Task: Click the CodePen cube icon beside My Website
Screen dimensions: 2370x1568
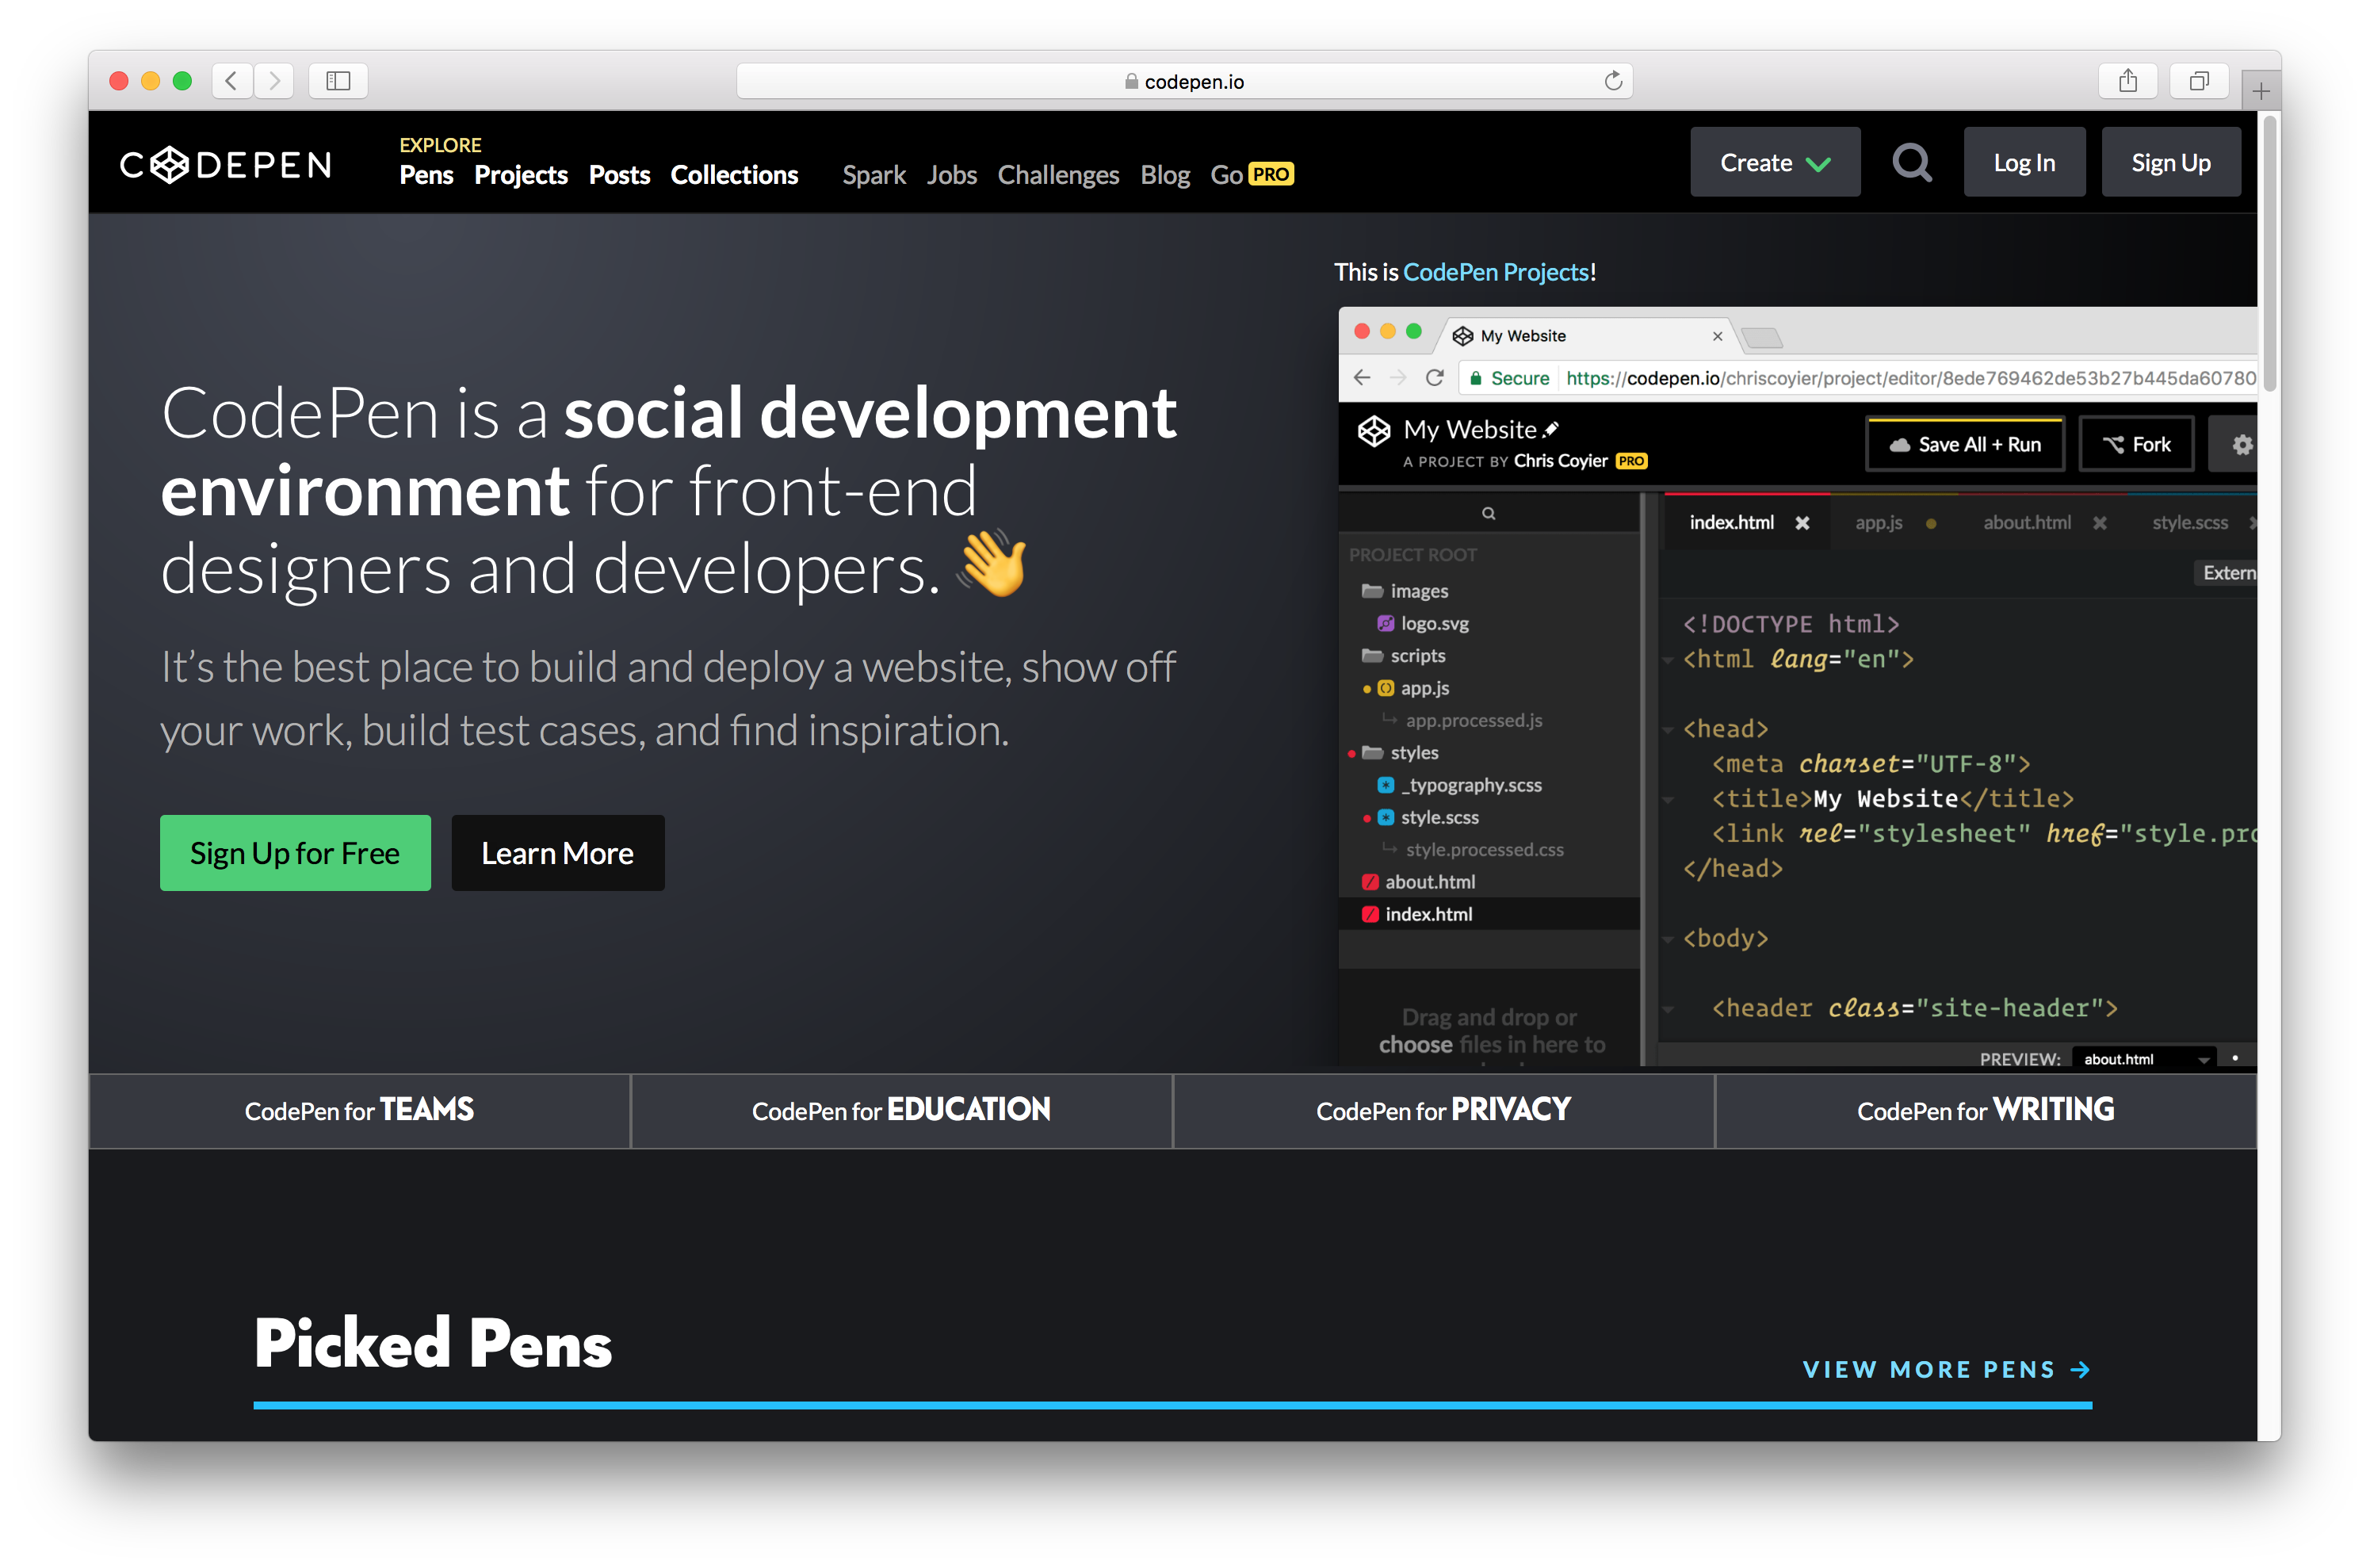Action: click(1373, 431)
